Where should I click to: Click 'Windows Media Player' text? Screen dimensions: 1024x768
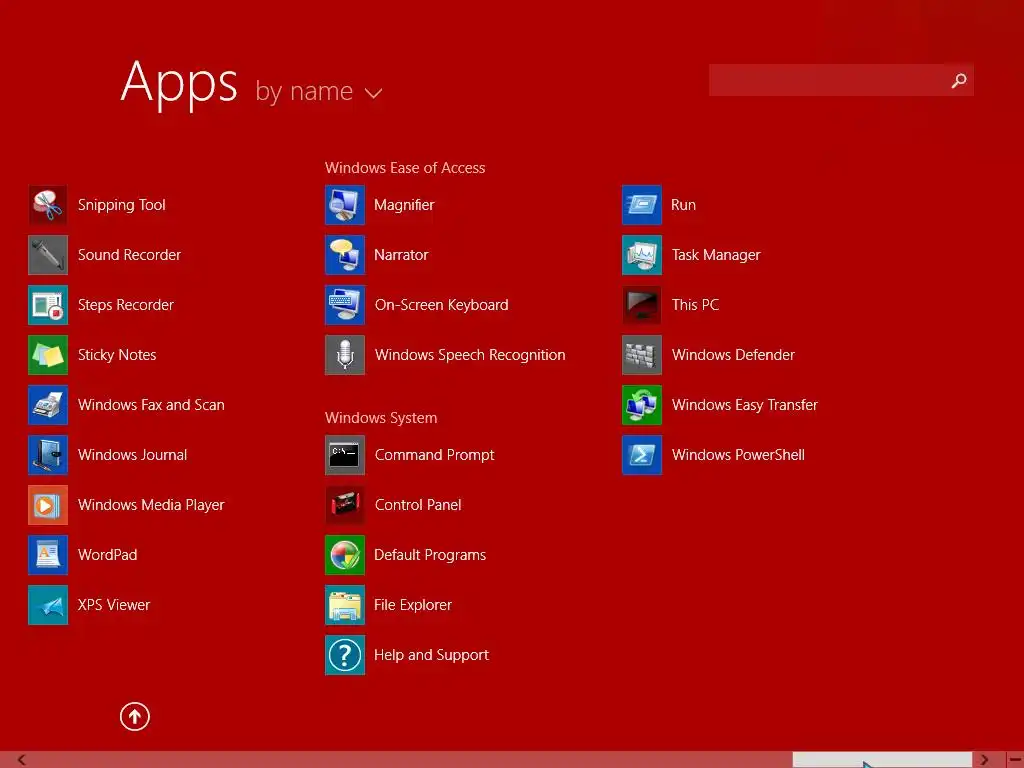(x=151, y=505)
